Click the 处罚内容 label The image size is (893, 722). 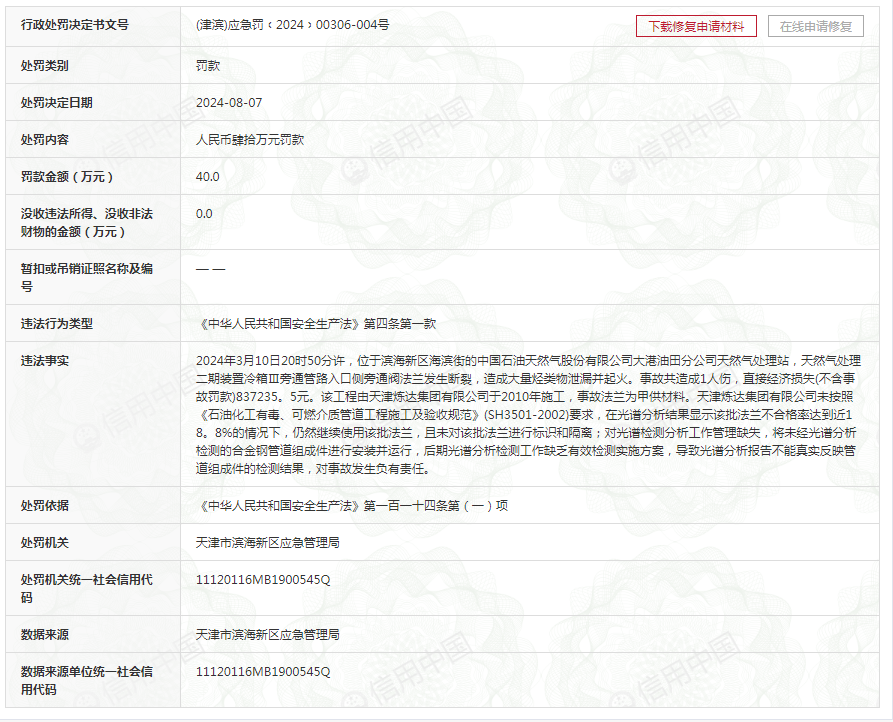[x=44, y=140]
